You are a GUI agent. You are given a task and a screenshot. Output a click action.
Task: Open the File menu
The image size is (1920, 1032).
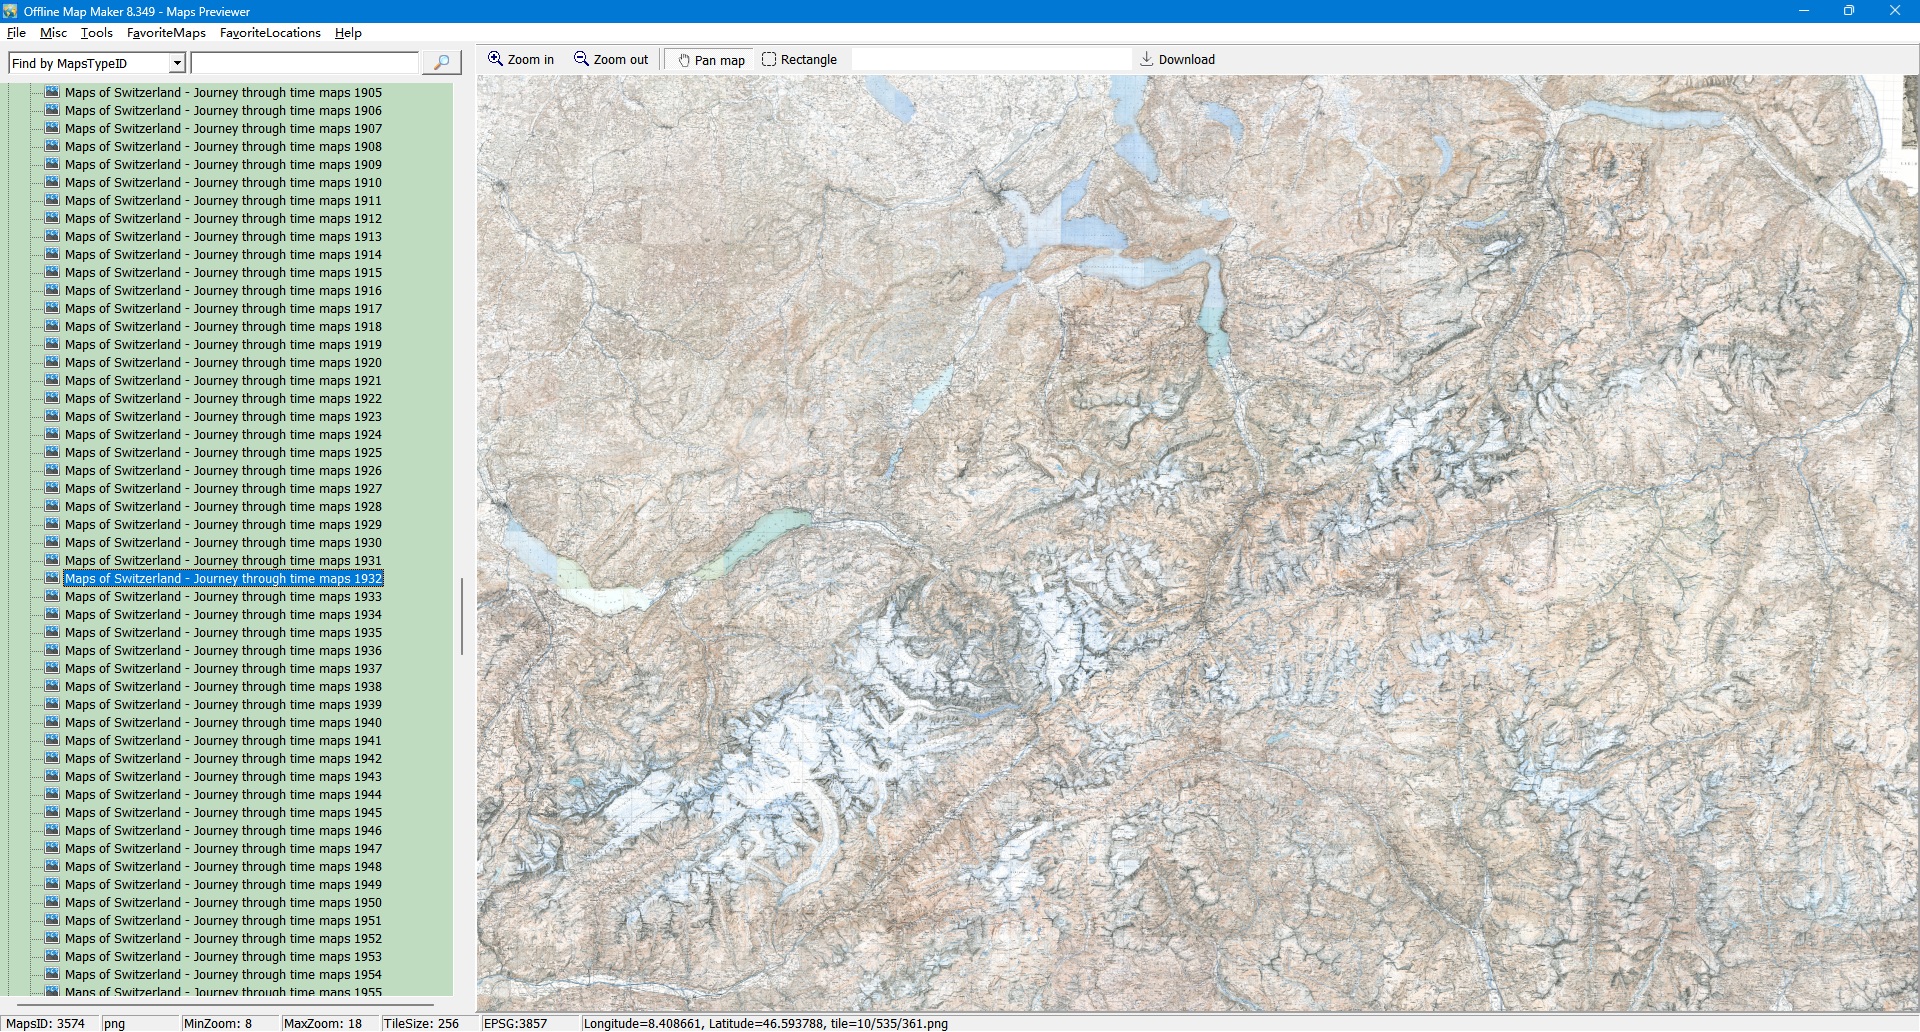click(16, 33)
